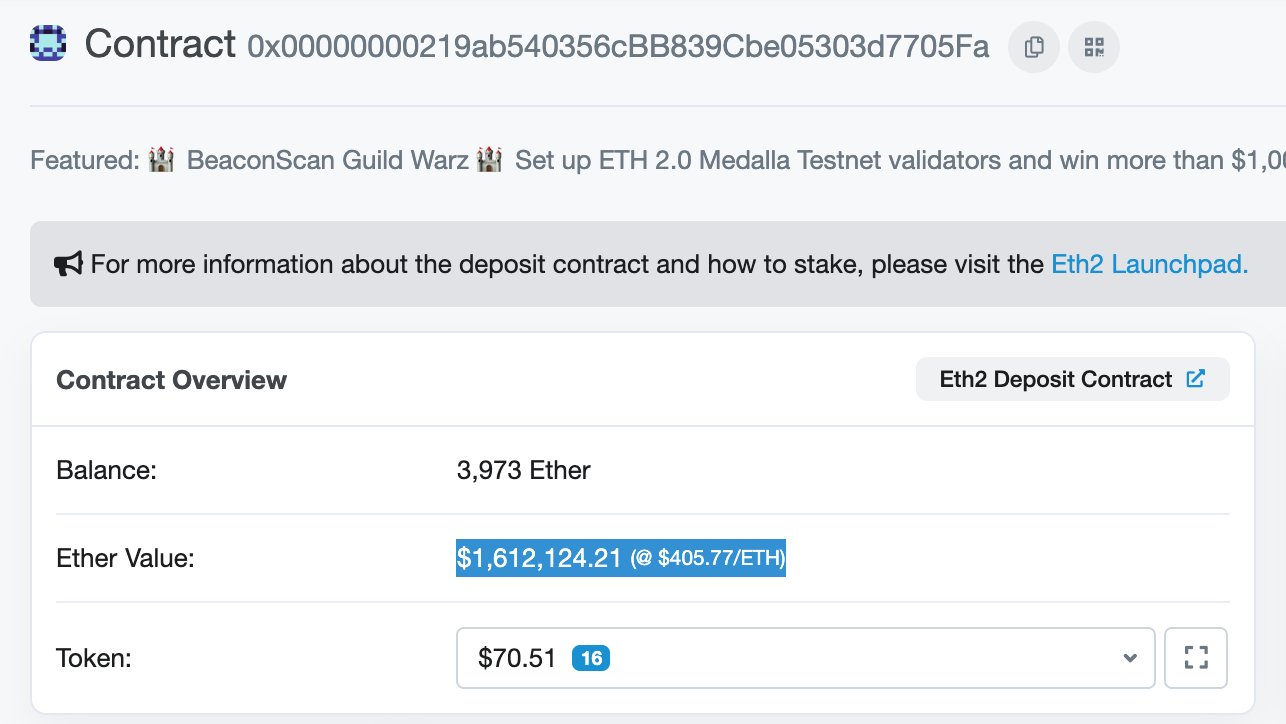1286x724 pixels.
Task: Click the $70.51 token value
Action: pos(517,658)
